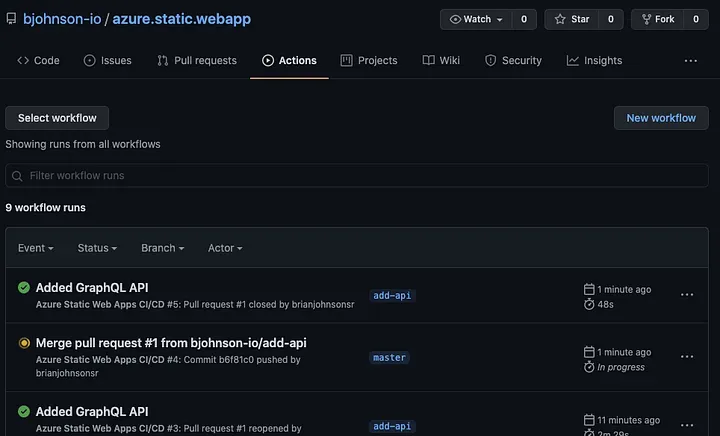View the Insights tab

(x=594, y=61)
